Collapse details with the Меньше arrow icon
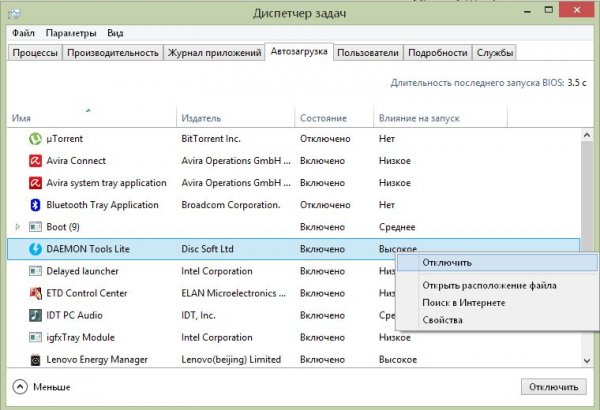This screenshot has width=600, height=410. pos(20,387)
